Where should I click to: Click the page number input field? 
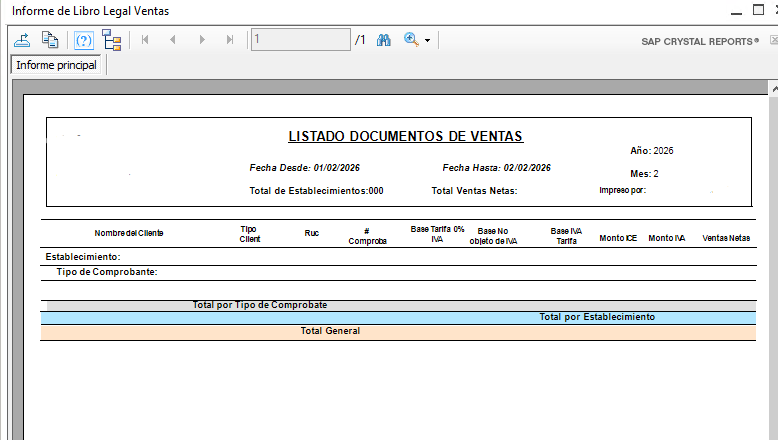[x=299, y=40]
